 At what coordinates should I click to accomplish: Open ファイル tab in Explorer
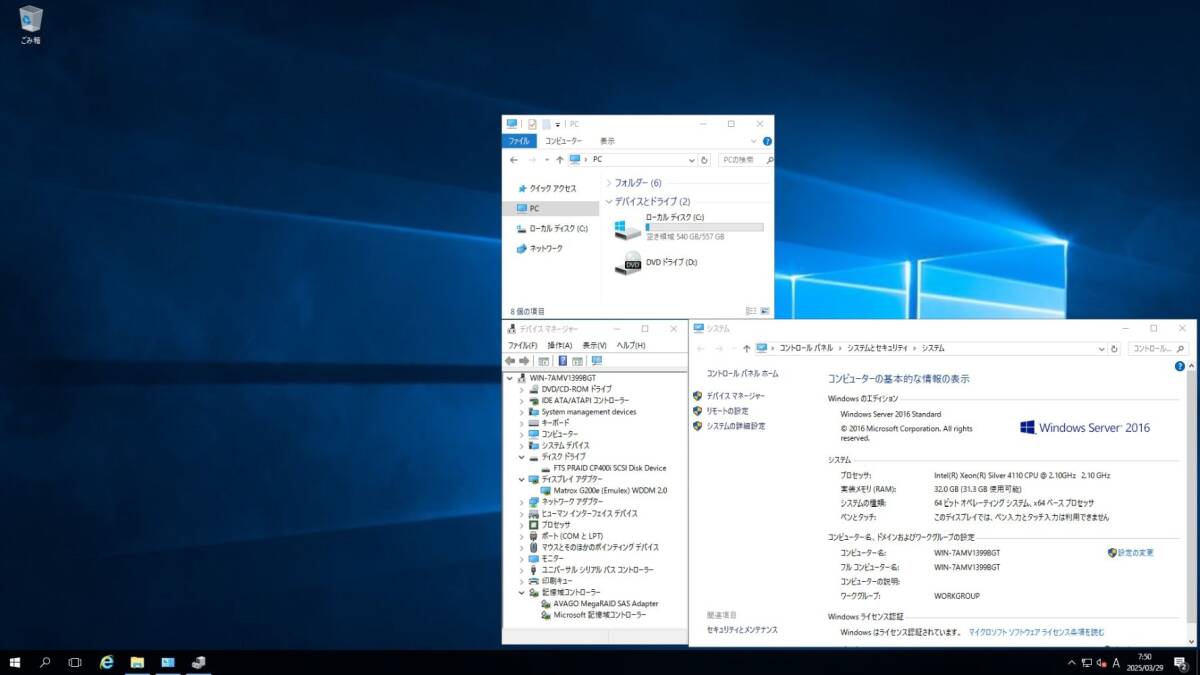click(519, 142)
